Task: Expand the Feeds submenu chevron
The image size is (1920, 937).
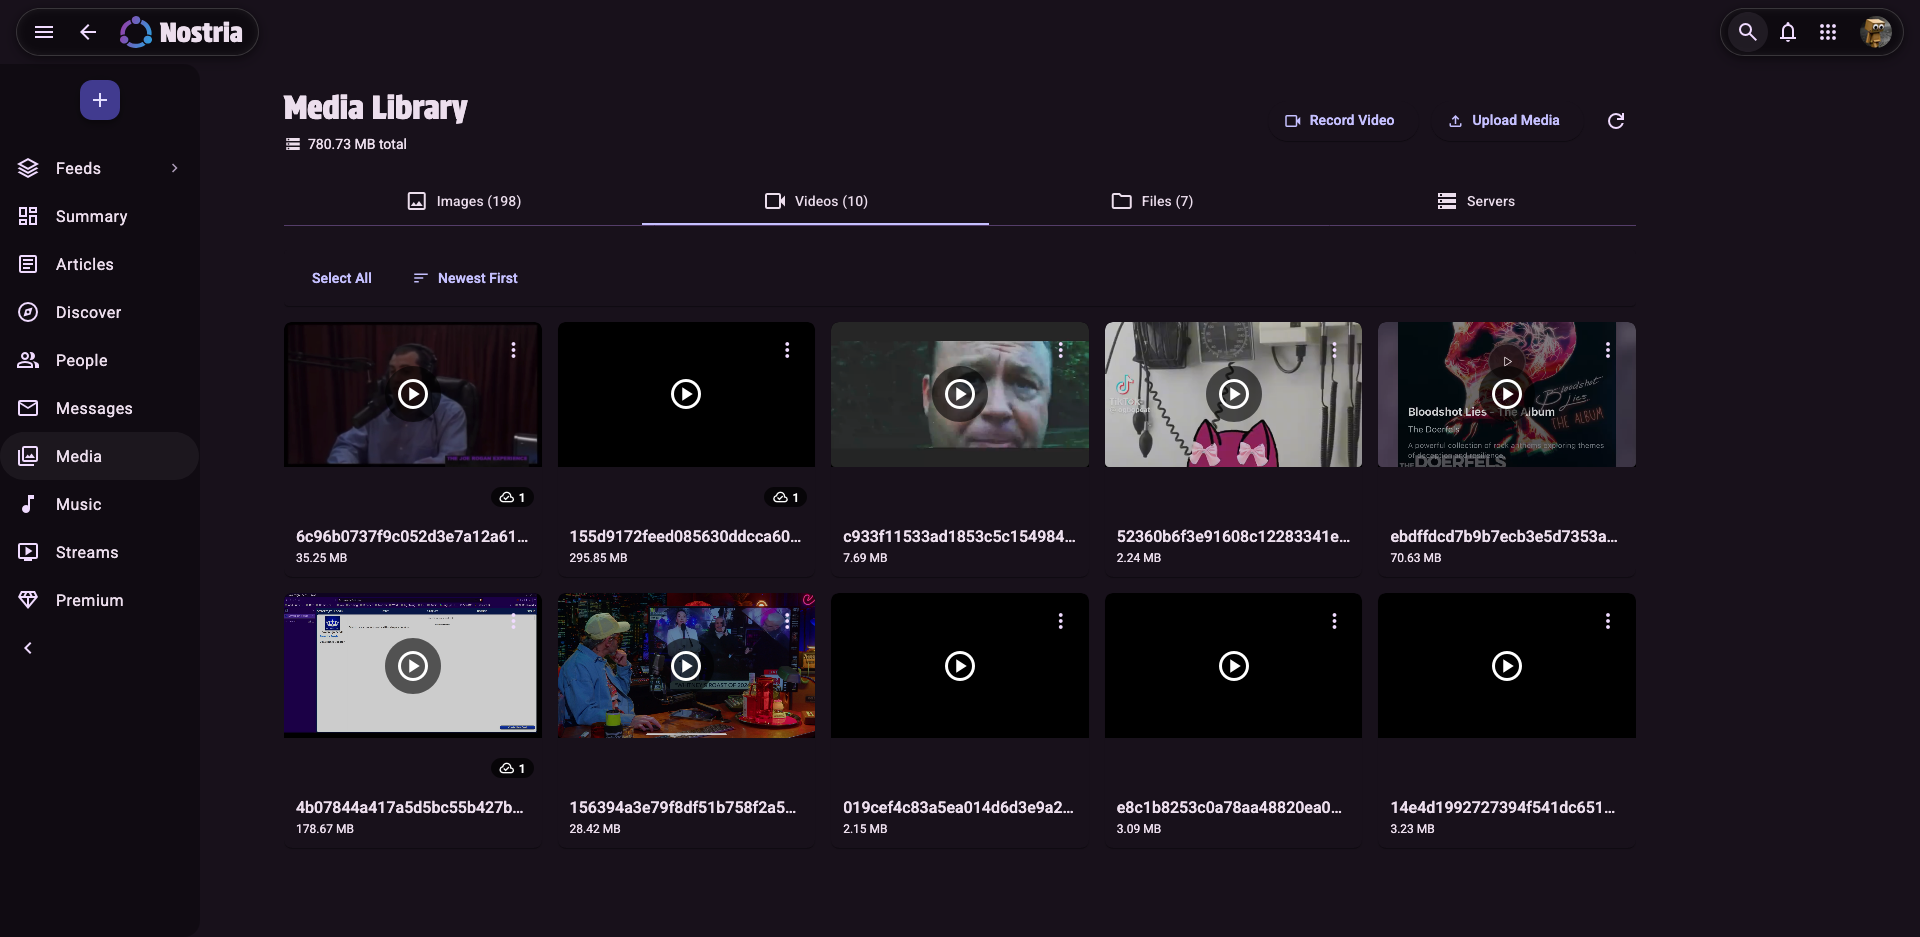Action: pos(174,168)
